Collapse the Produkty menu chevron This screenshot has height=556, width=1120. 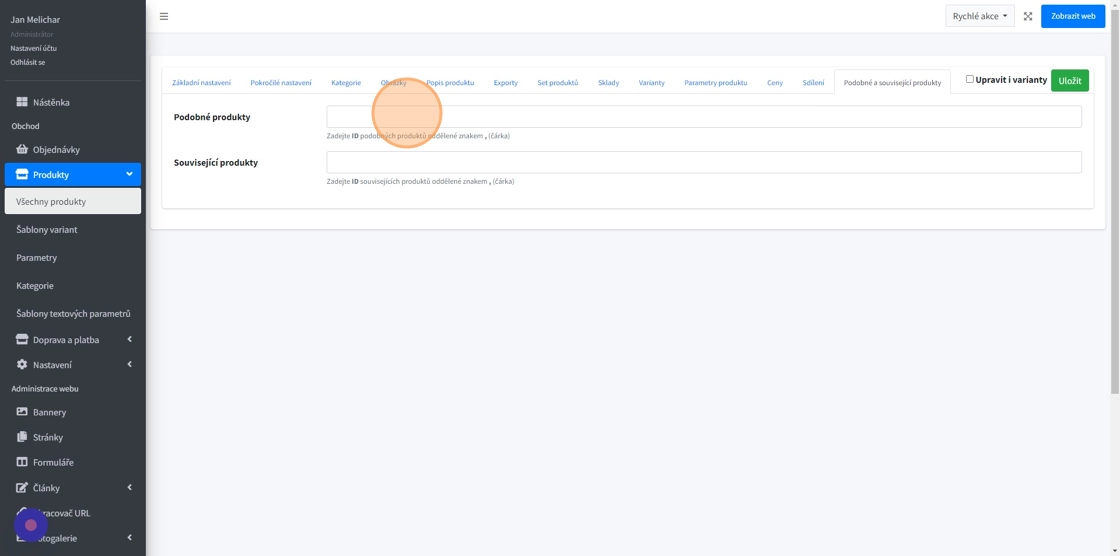click(129, 174)
